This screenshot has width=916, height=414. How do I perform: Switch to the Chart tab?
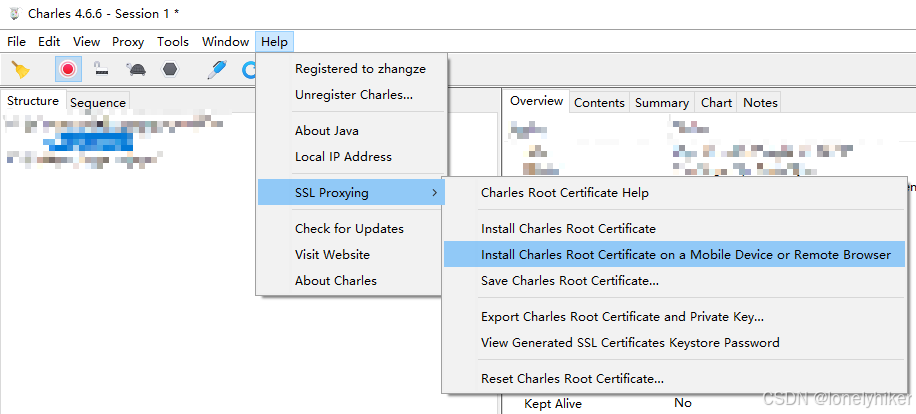coord(716,102)
